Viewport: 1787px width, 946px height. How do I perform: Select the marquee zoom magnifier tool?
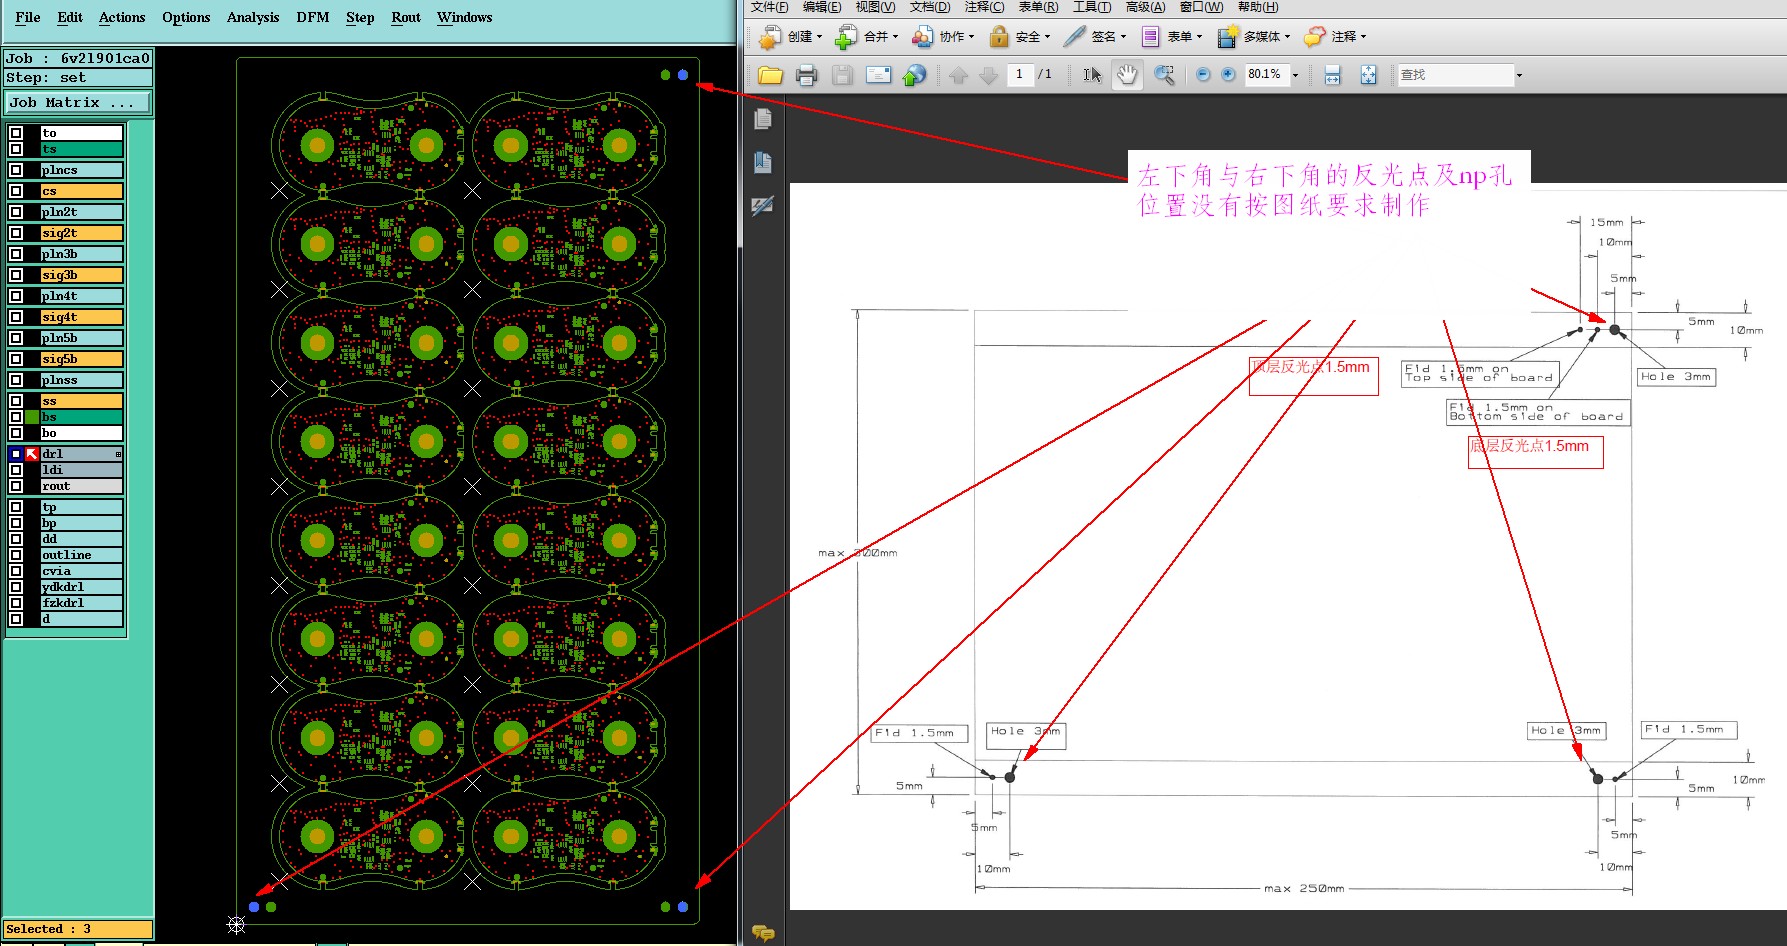coord(1164,75)
